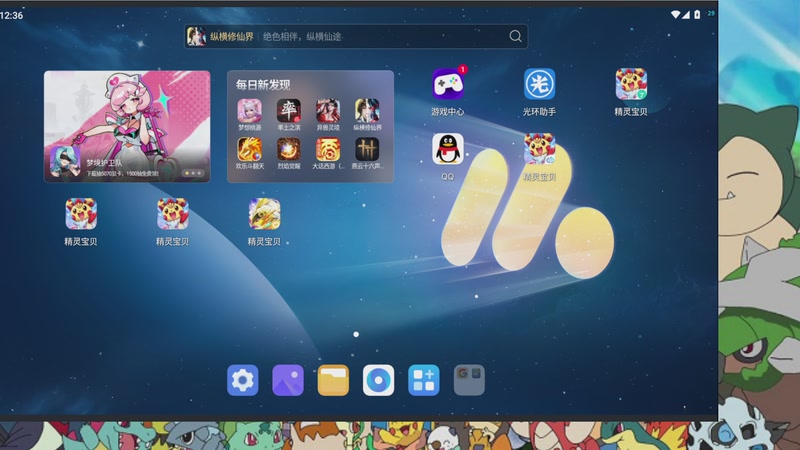
Task: Open 纵横修仙界 game icon in 每日新发现
Action: tap(367, 110)
